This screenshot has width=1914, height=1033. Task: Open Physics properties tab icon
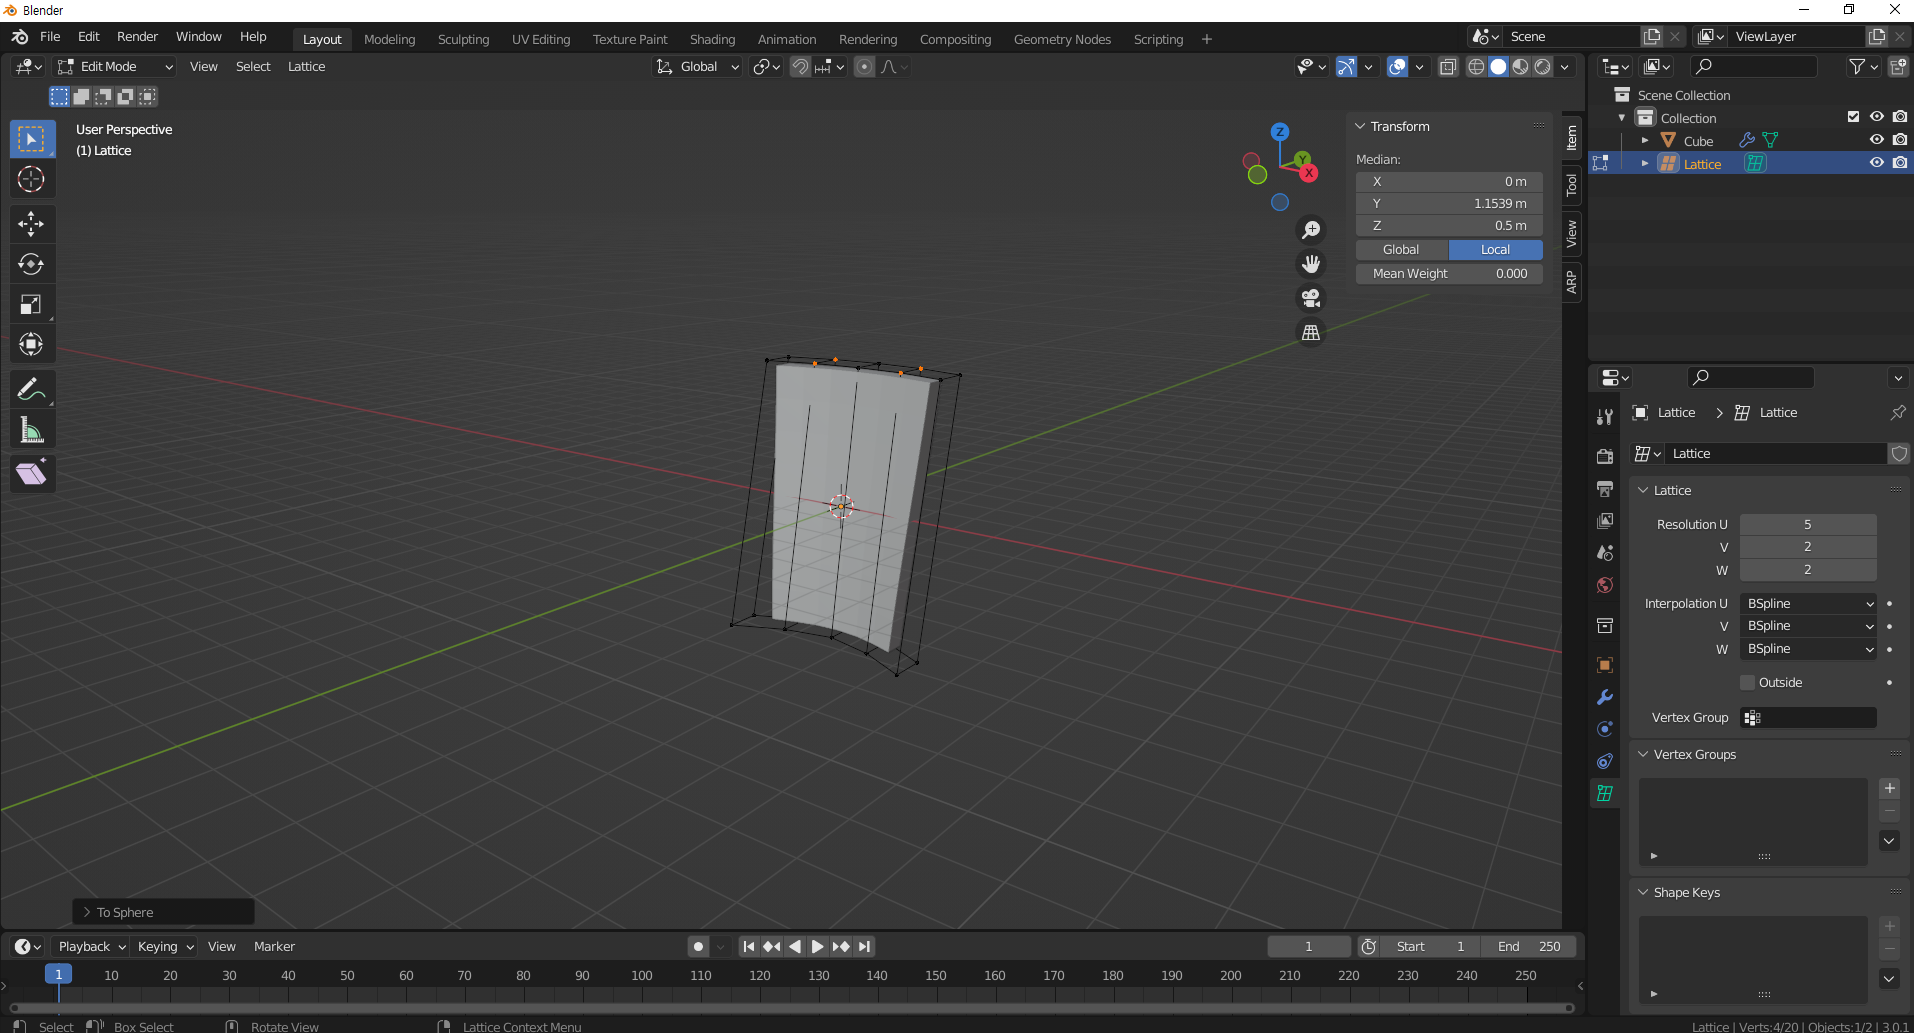pos(1605,729)
